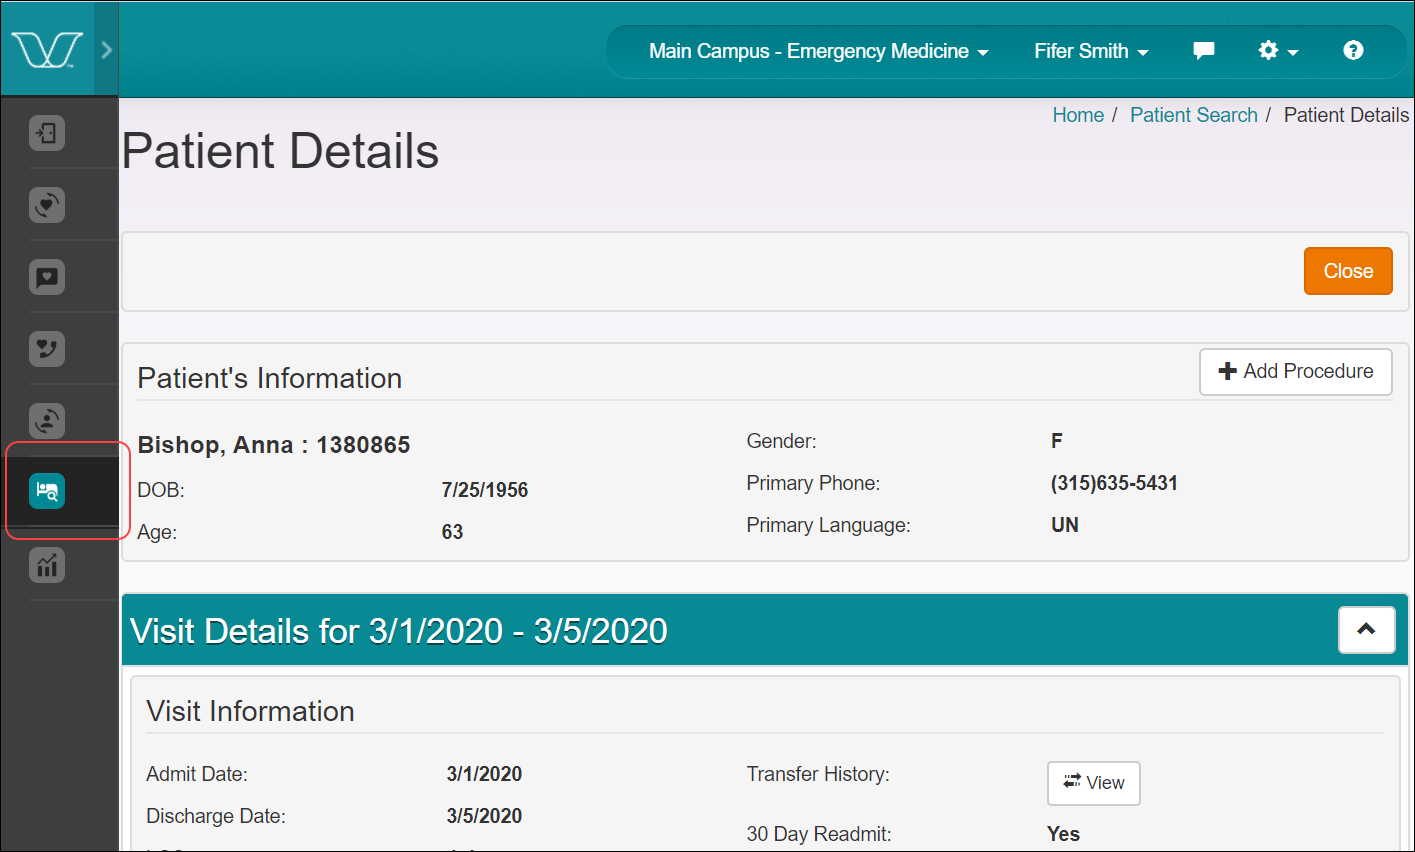Select the patient bed search sidebar icon

(x=47, y=491)
